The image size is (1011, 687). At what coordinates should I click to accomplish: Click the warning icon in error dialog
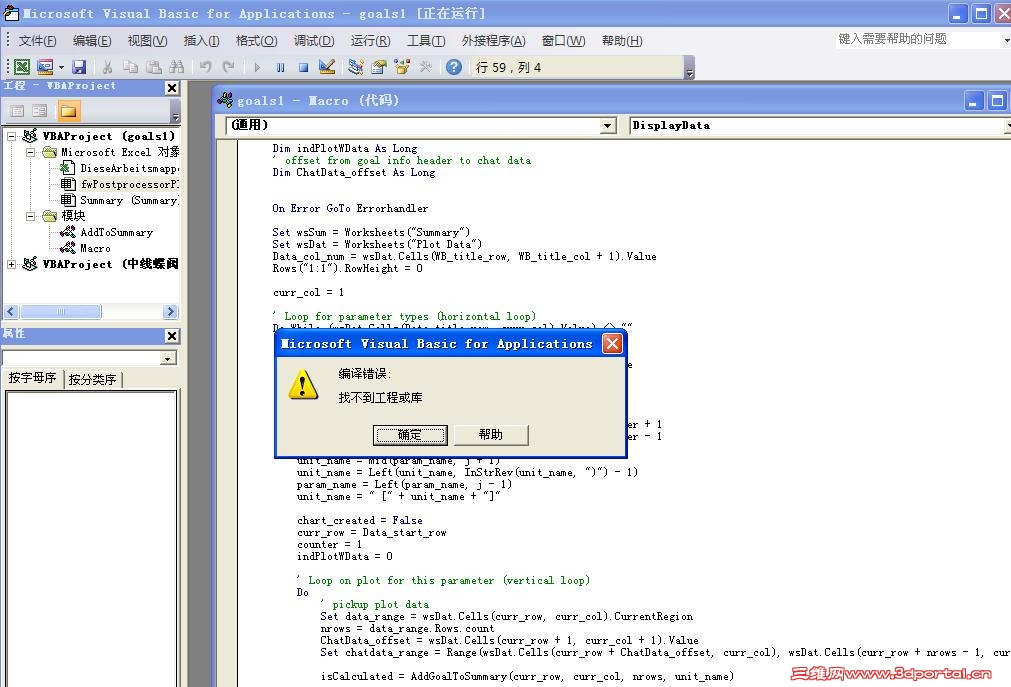302,384
